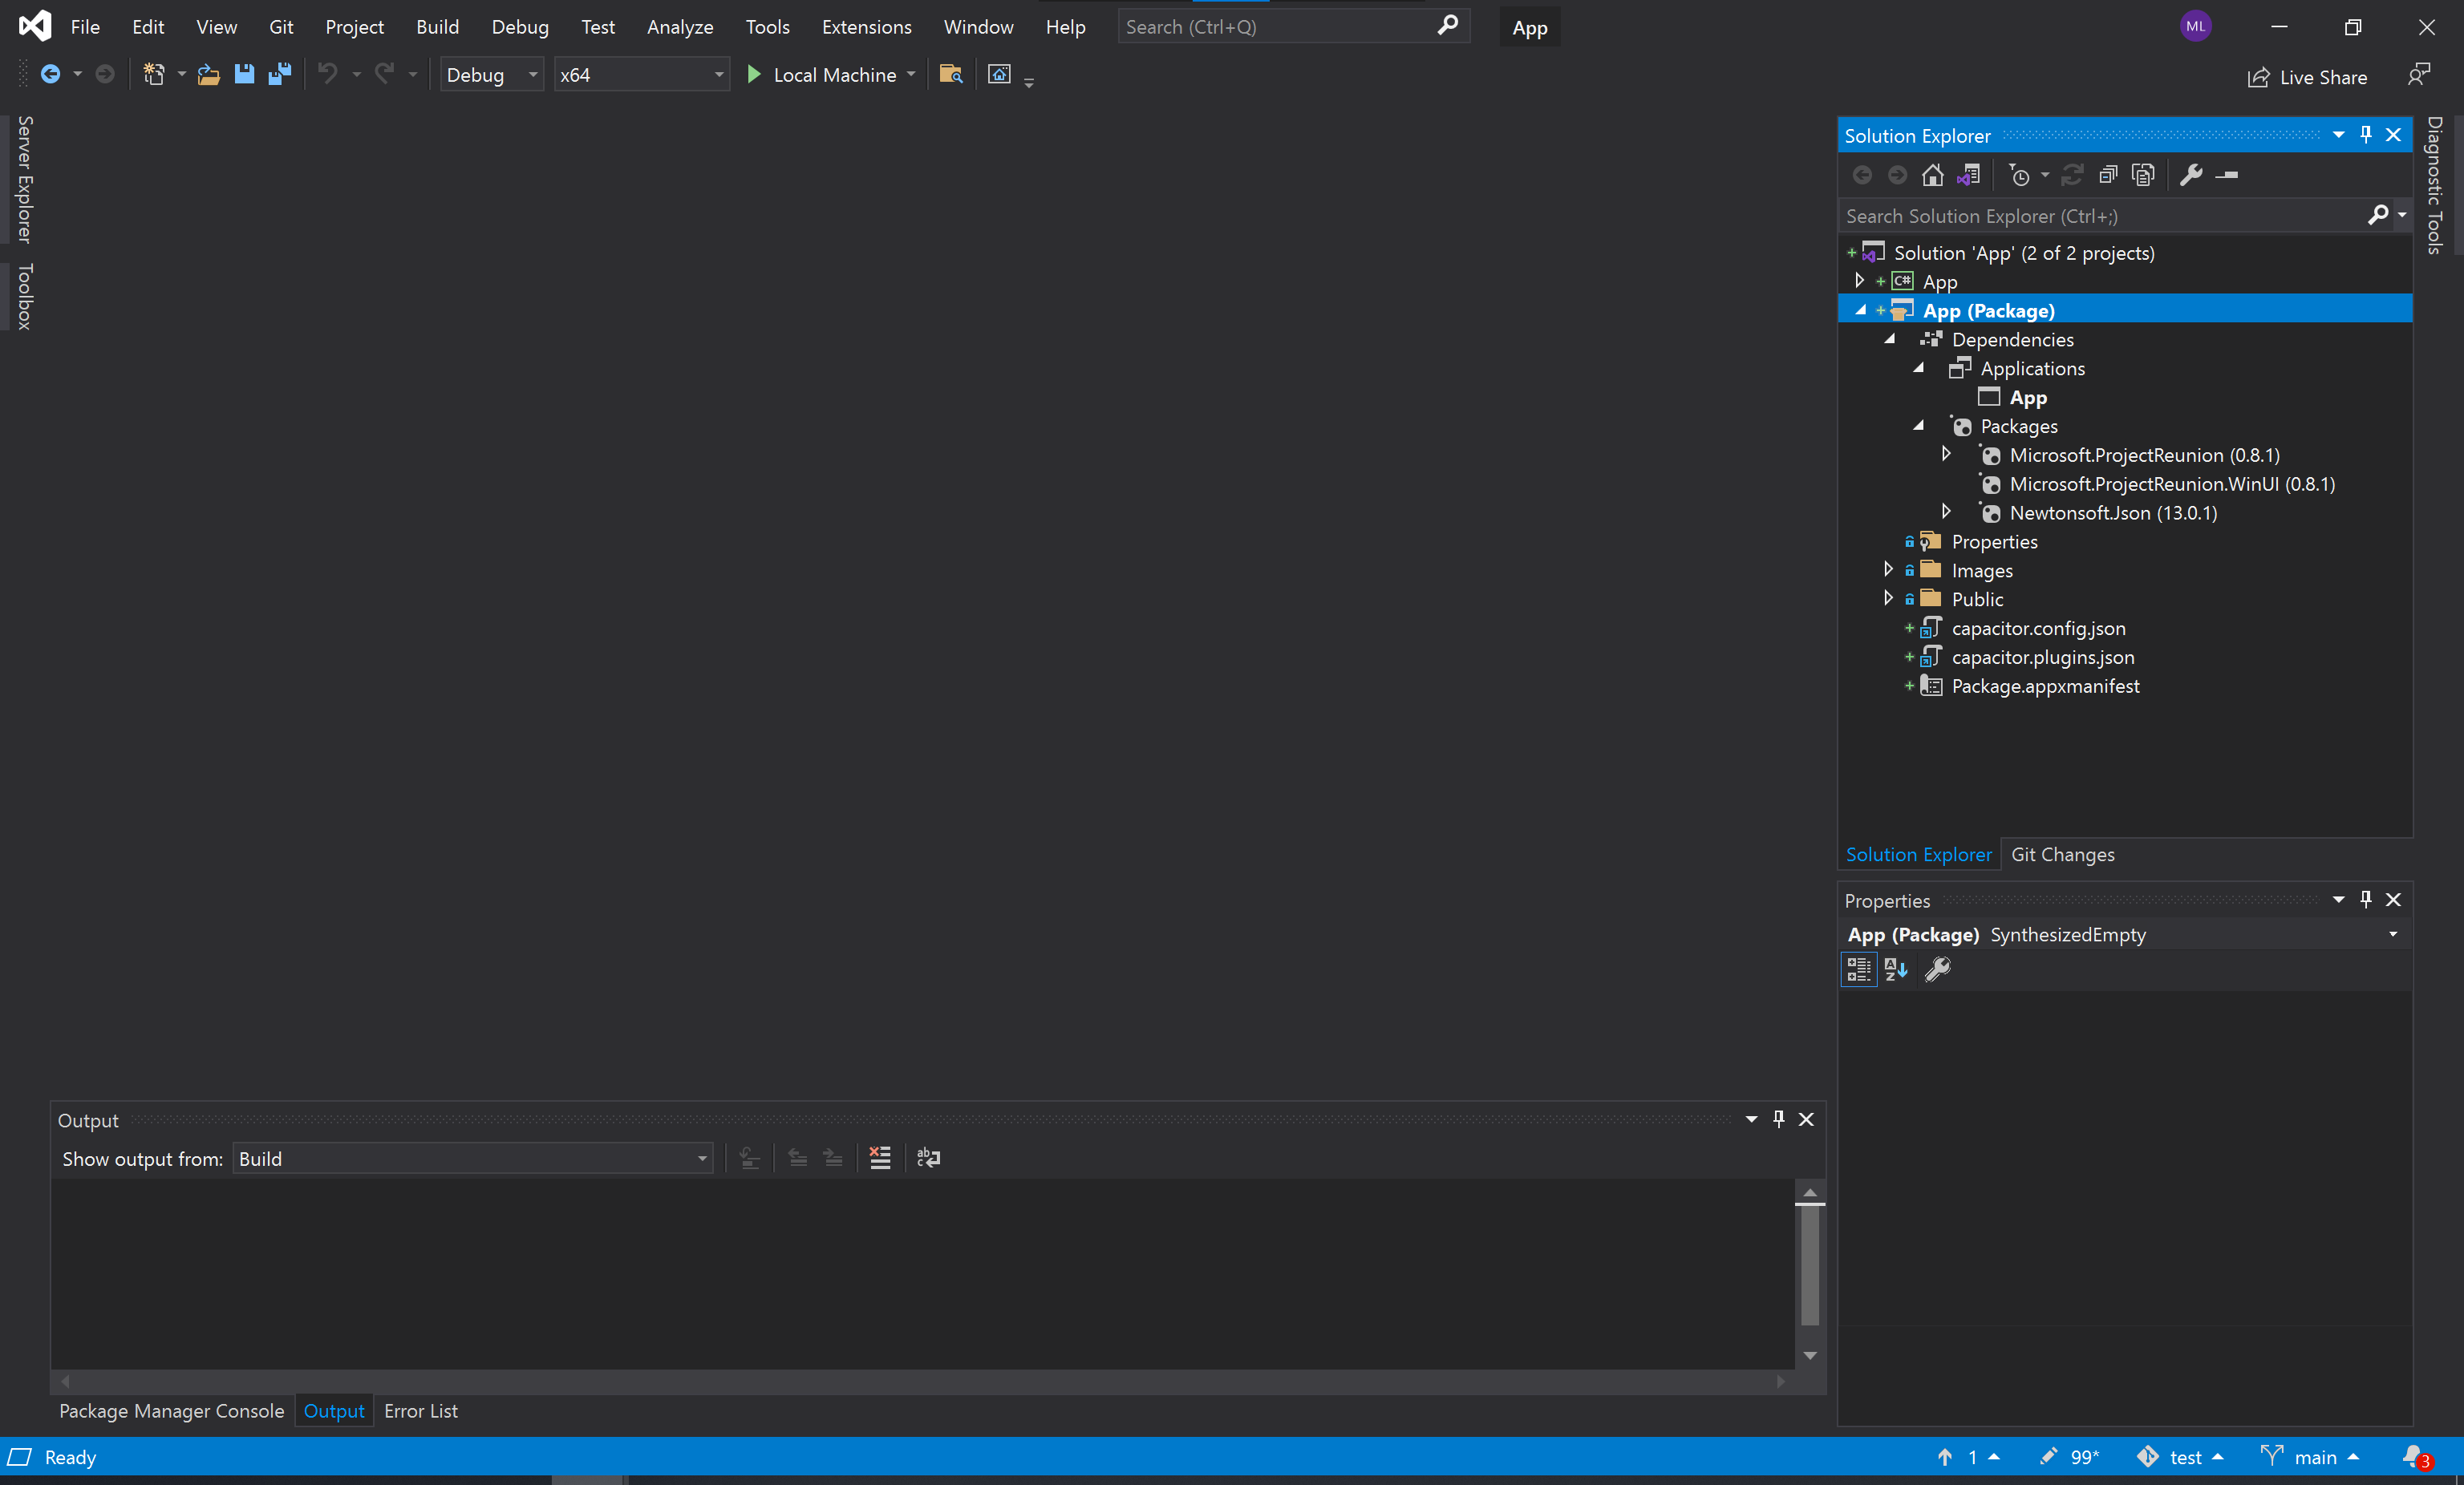Collapse the Packages node
This screenshot has width=2464, height=1485.
point(1918,426)
